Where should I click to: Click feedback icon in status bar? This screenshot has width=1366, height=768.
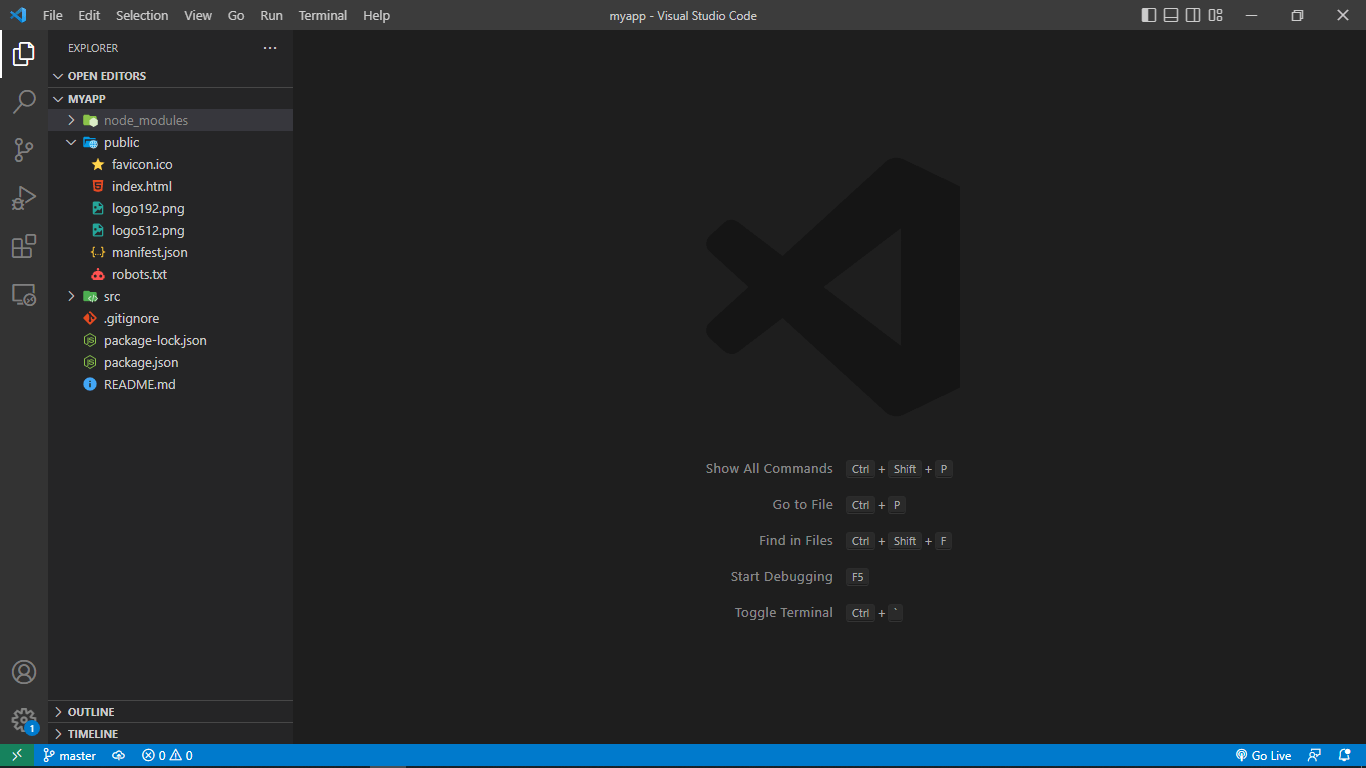point(1315,756)
